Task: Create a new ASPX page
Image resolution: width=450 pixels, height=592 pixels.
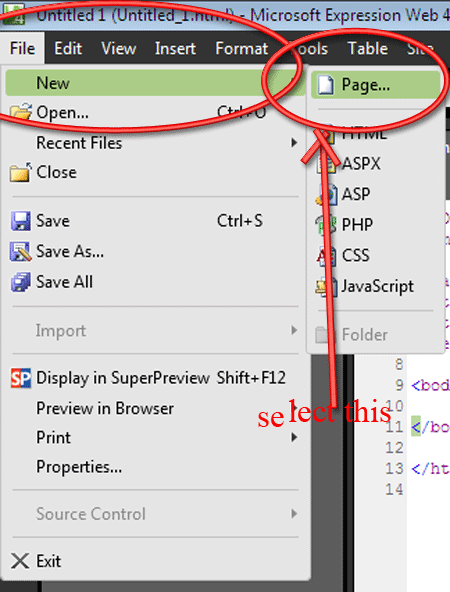Action: click(376, 164)
